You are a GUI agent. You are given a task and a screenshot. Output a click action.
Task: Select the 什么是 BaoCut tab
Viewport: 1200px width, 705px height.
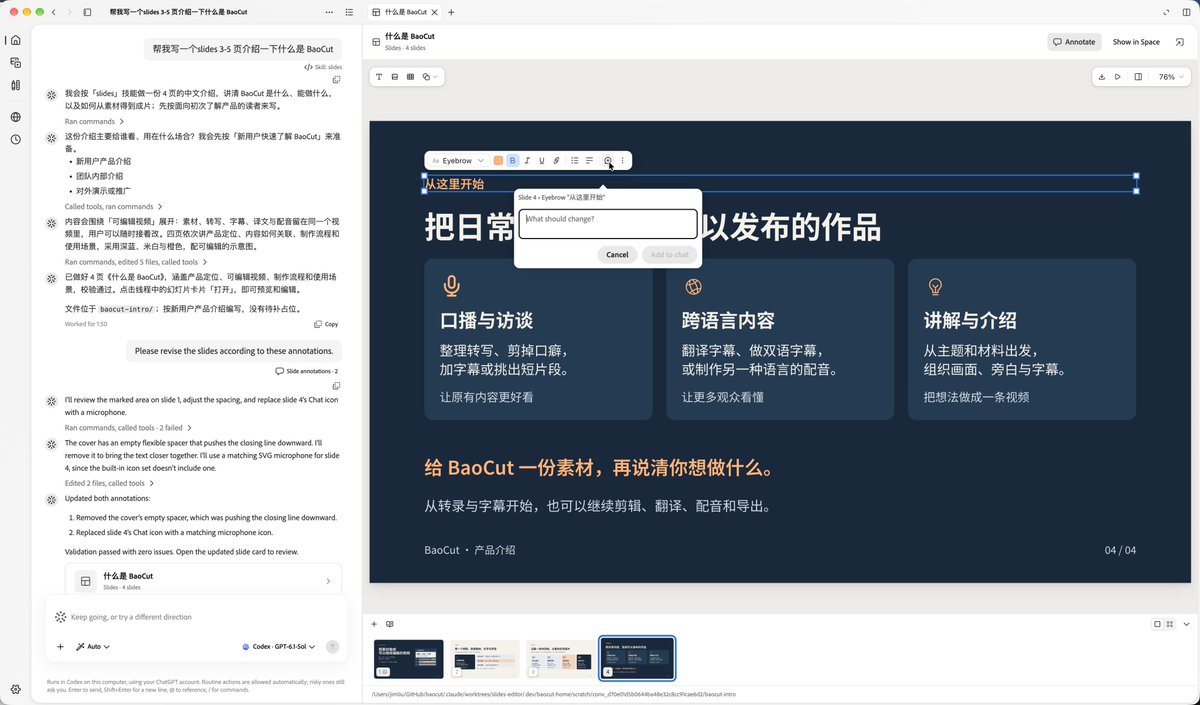pyautogui.click(x=406, y=12)
